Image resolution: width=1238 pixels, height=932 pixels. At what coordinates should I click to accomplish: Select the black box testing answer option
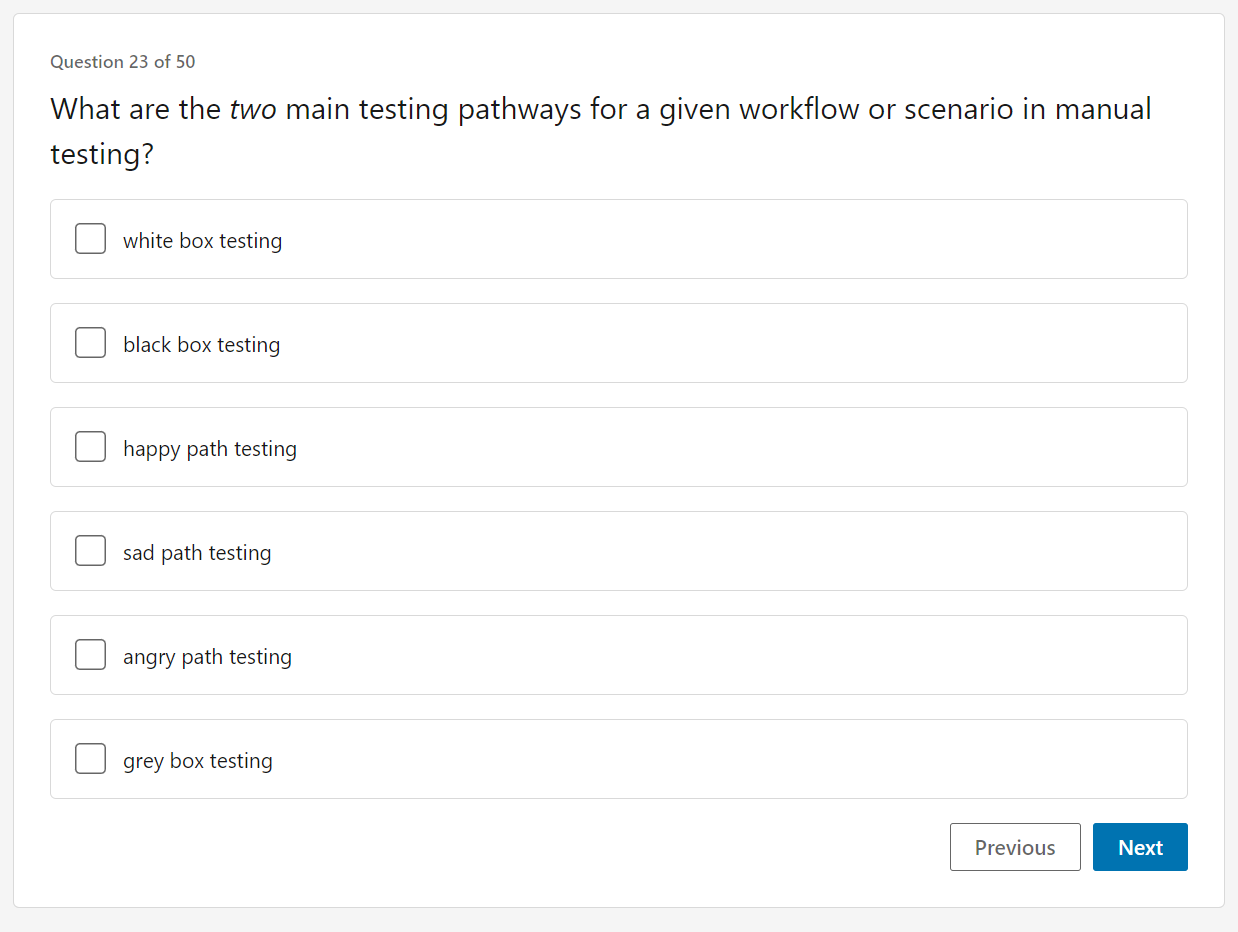point(201,344)
